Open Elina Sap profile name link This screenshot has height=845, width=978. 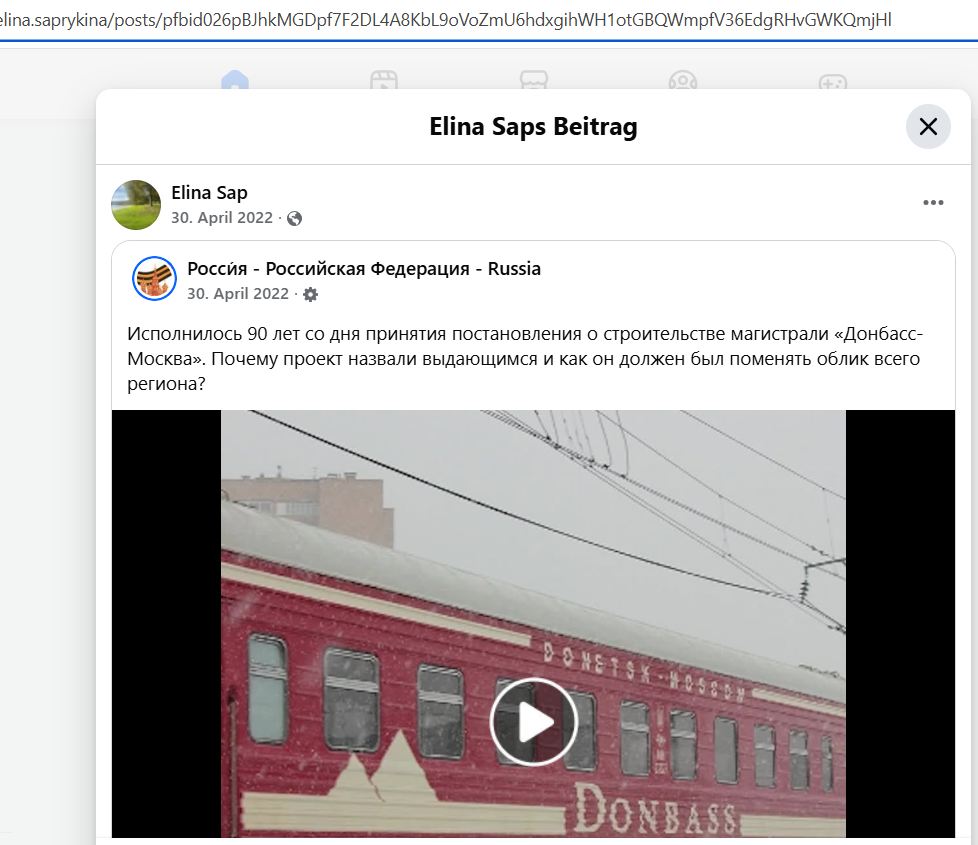[x=209, y=193]
